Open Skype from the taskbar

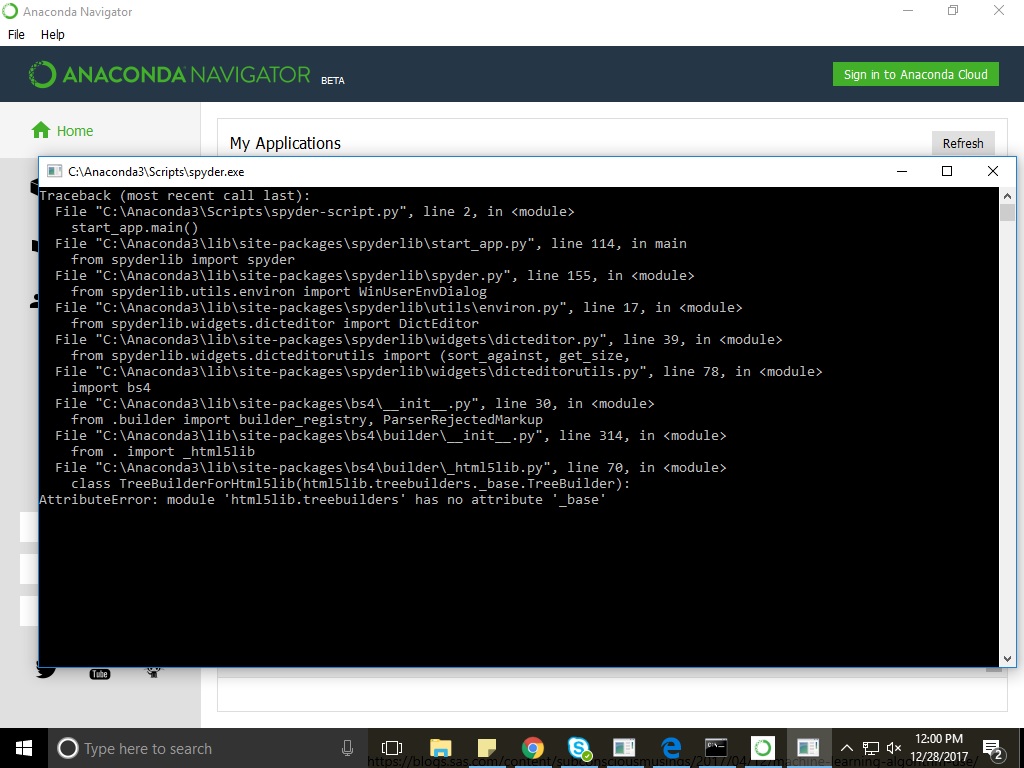coord(578,747)
